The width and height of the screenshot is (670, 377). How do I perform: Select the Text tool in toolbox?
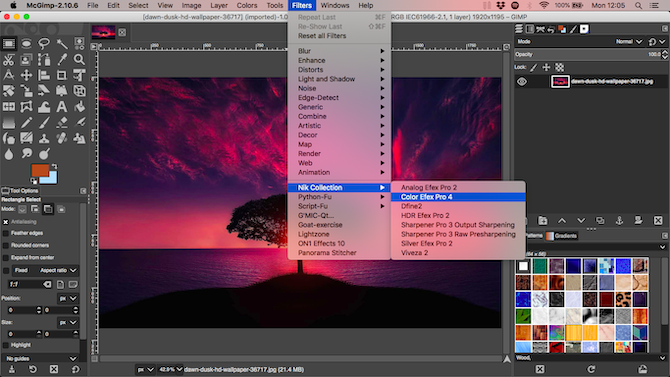pos(62,106)
